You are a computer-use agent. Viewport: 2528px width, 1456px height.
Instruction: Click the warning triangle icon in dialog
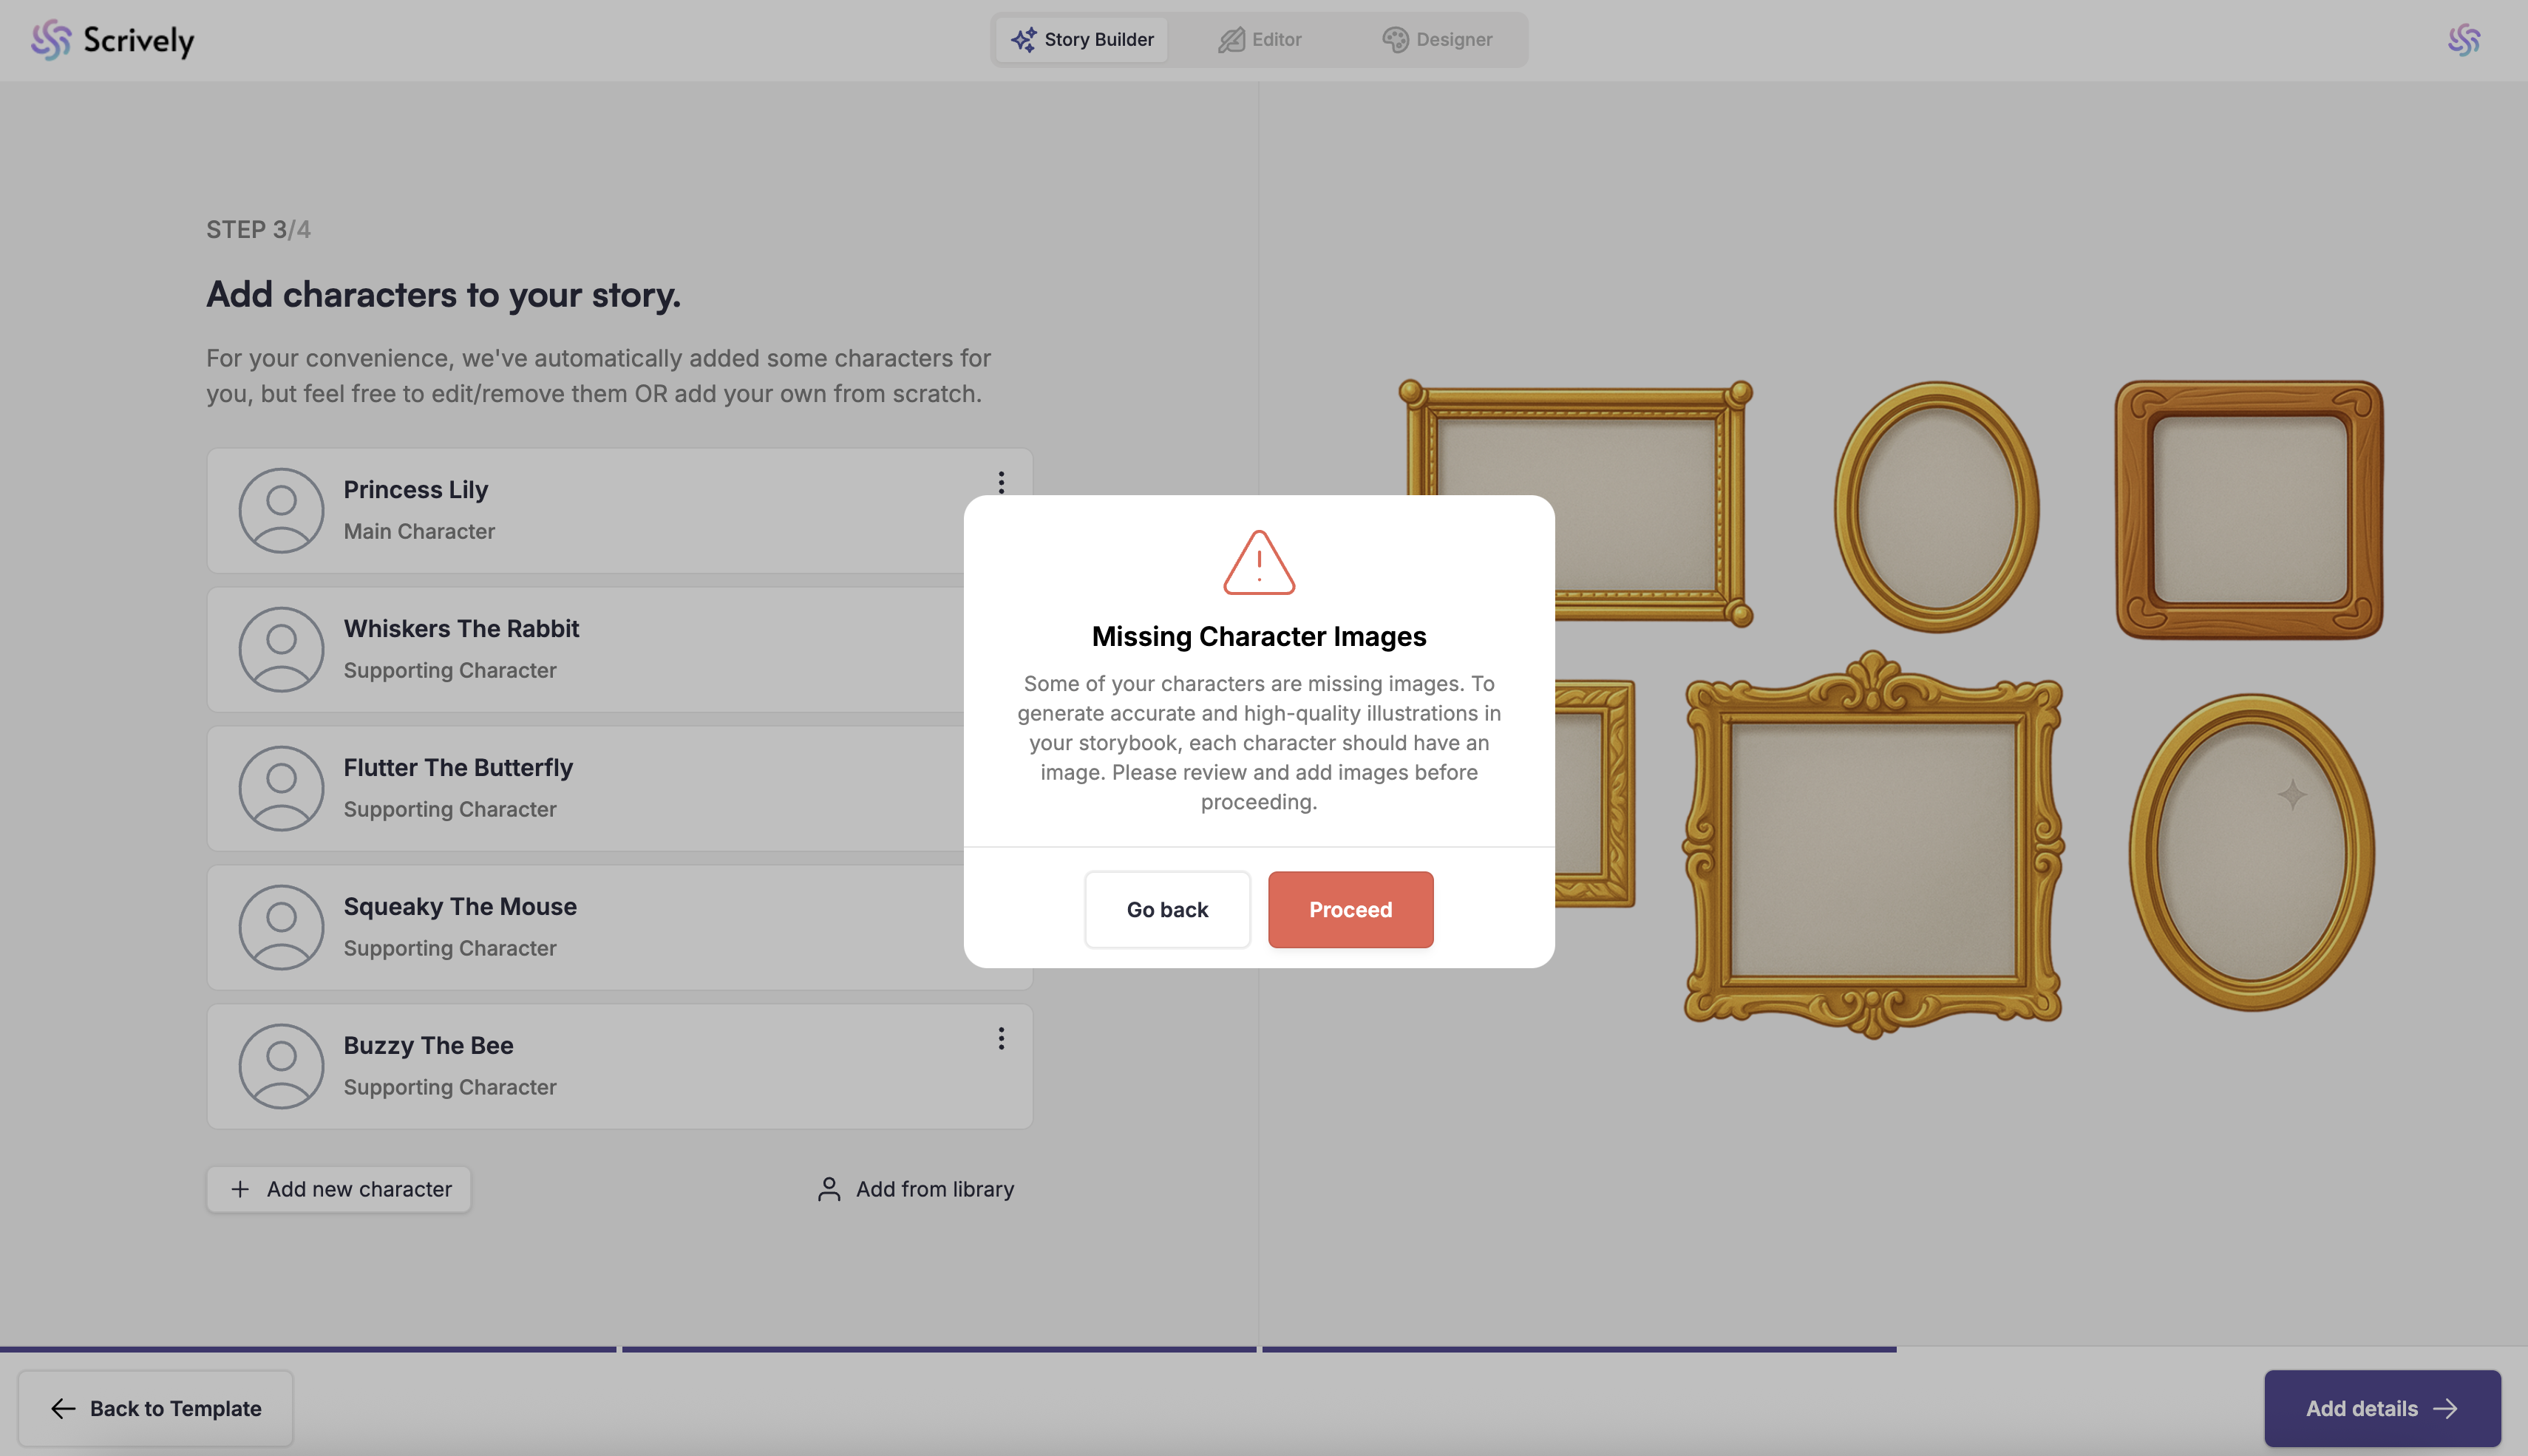coord(1259,563)
